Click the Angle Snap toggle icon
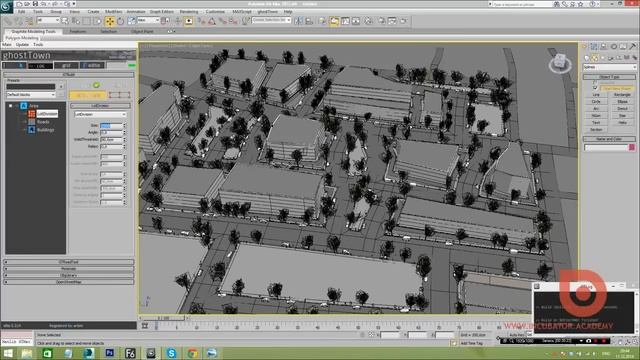 pos(212,21)
